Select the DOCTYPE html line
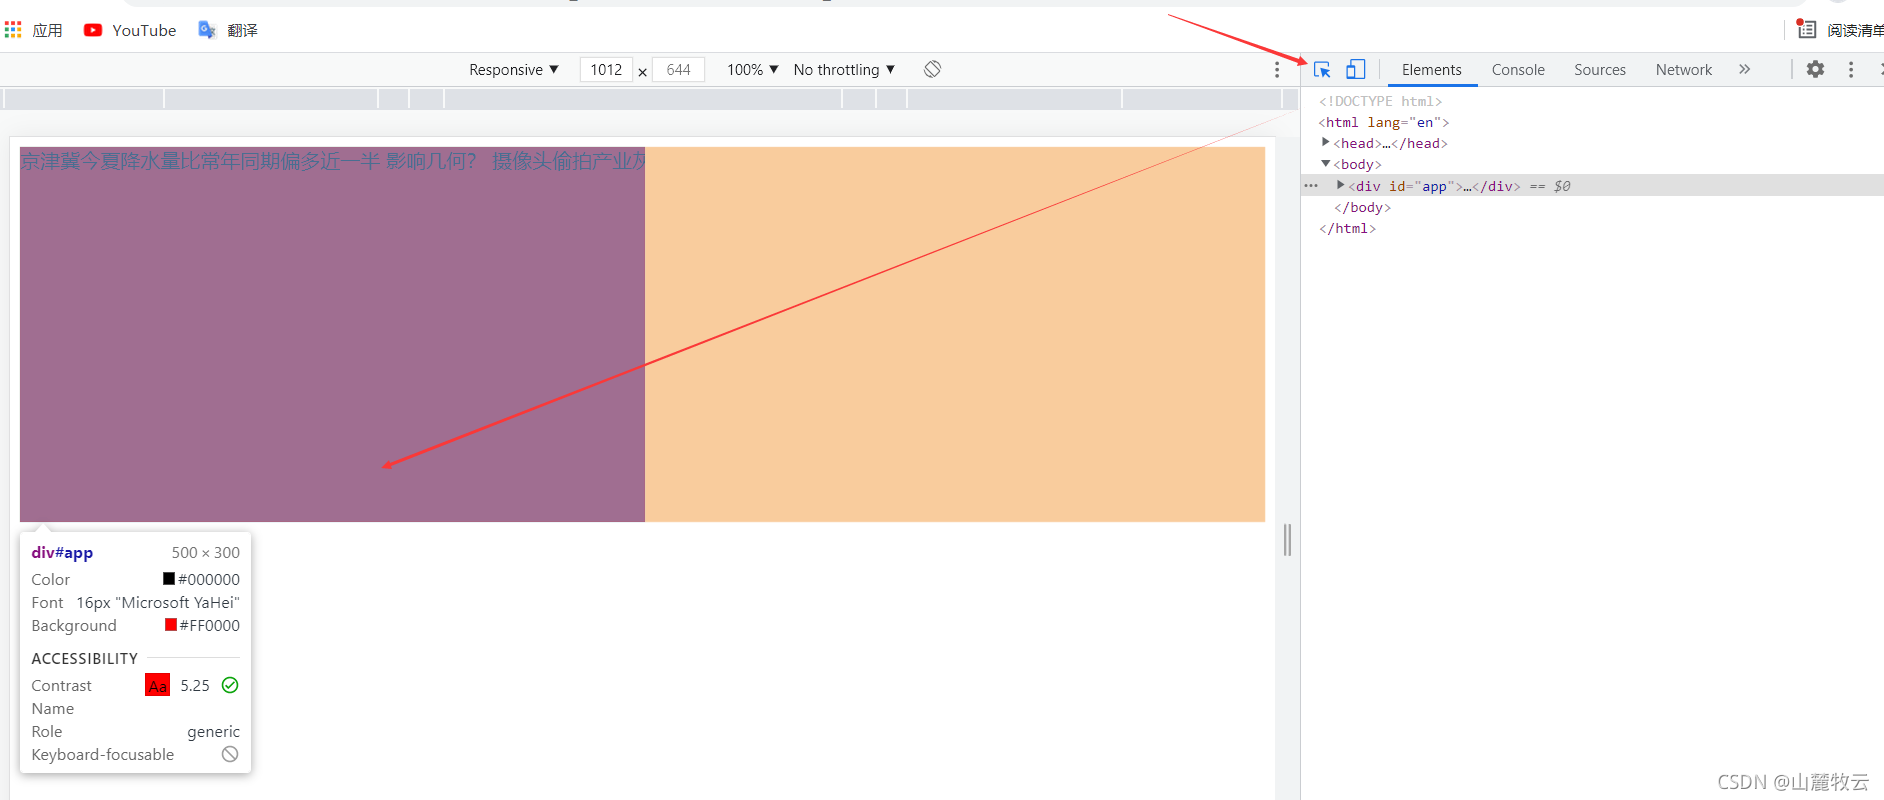 click(x=1380, y=101)
